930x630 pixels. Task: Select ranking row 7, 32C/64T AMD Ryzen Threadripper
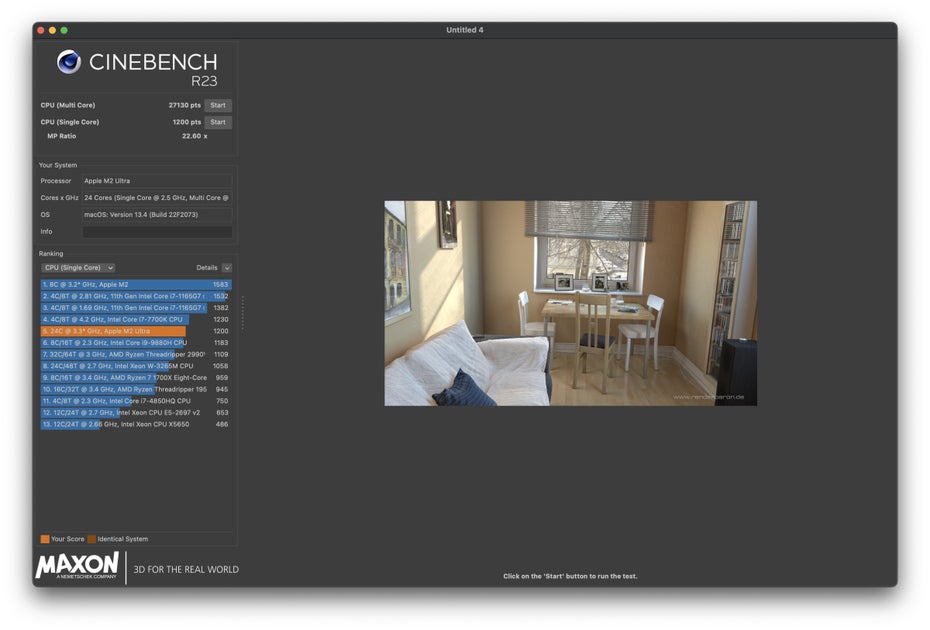(135, 354)
